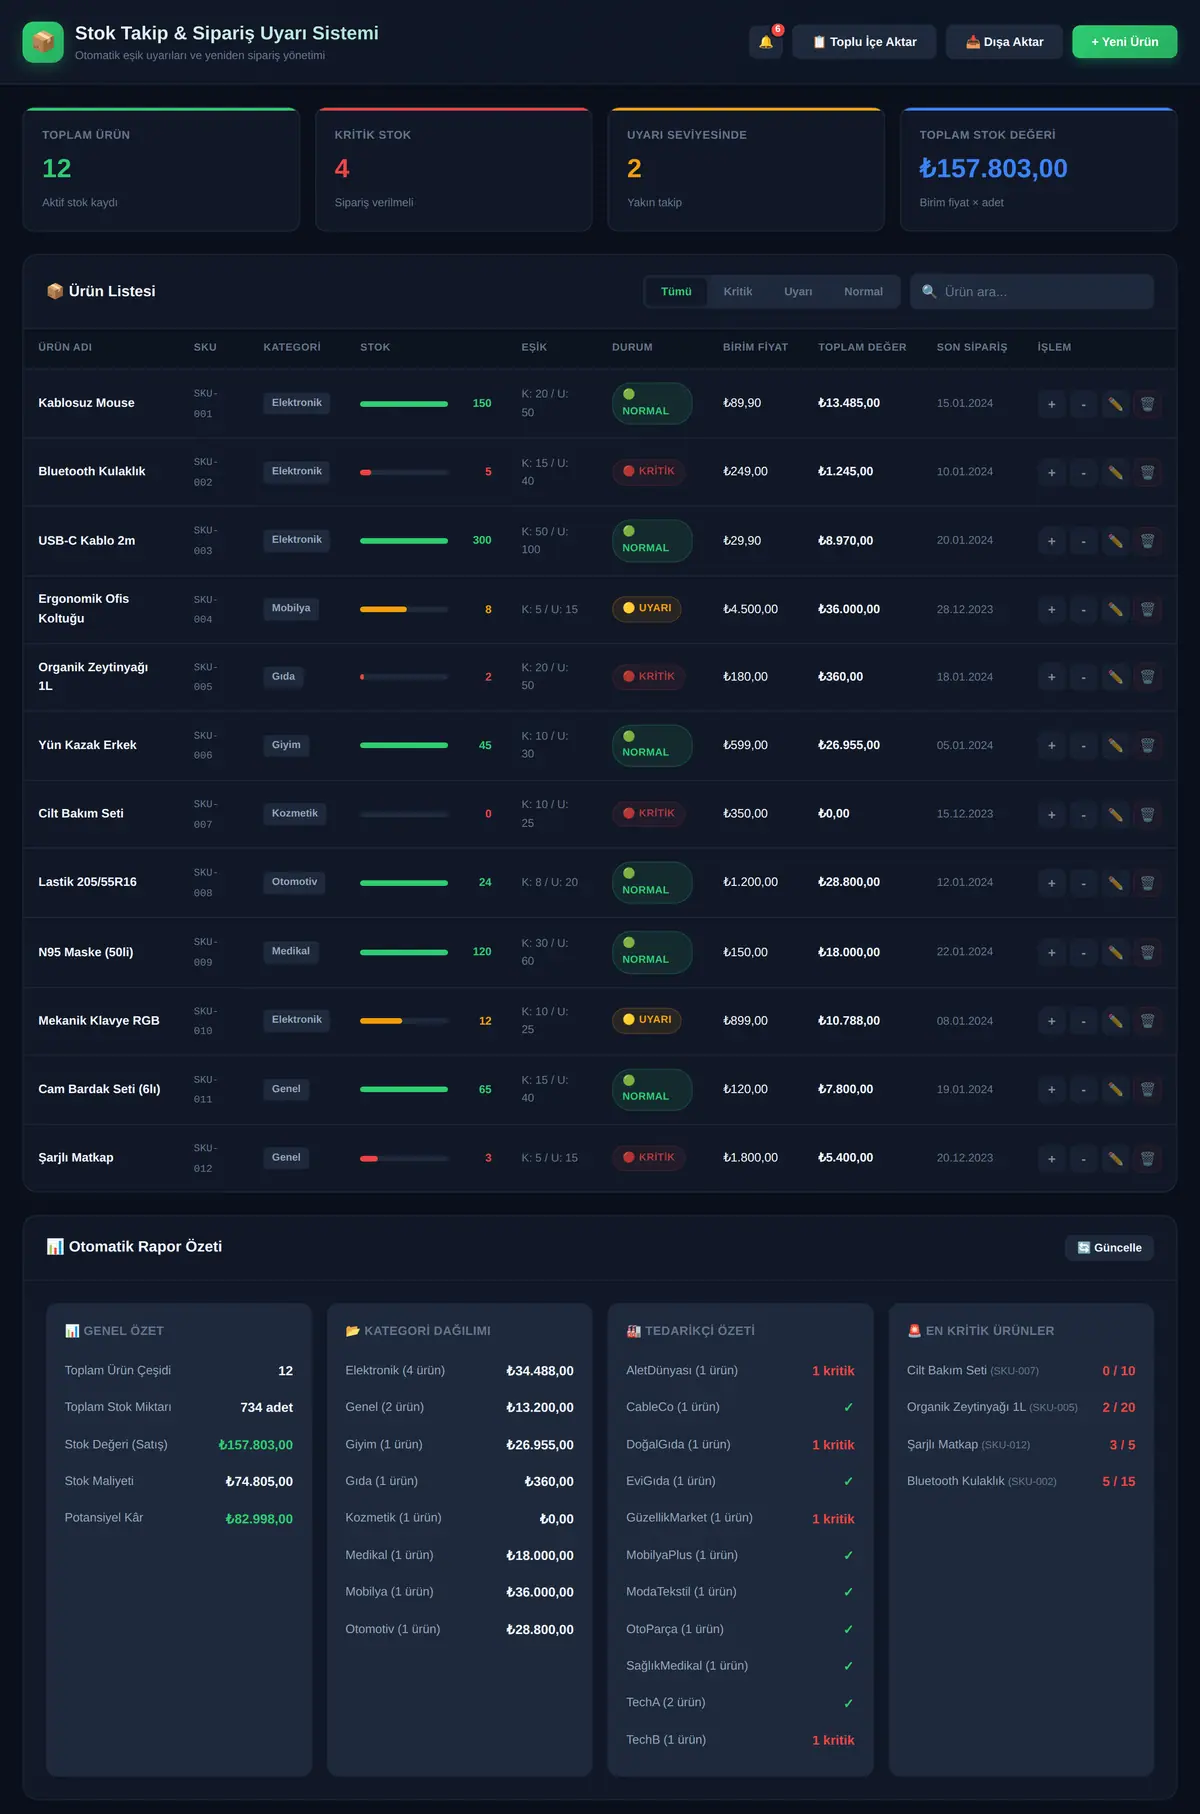Screen dimensions: 1200x1814
Task: Decrease stock for Mekanik Klavye RGB
Action: (1083, 1021)
